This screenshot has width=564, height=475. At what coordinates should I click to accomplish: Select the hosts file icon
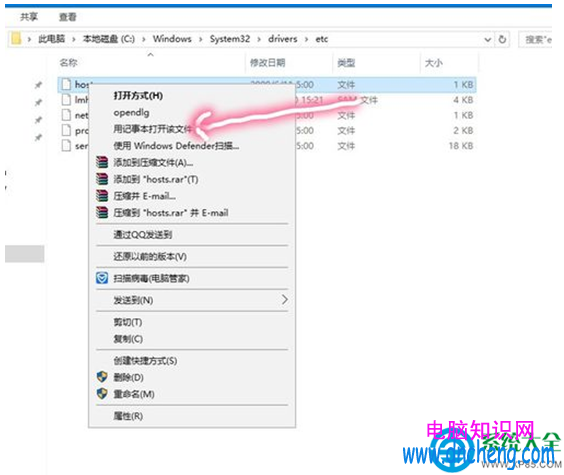point(66,85)
